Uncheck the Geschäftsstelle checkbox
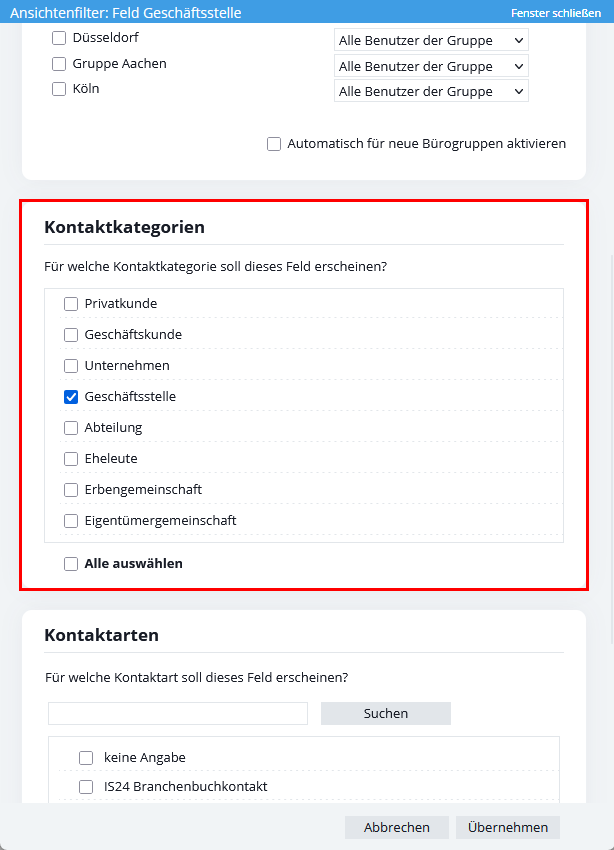 pyautogui.click(x=71, y=397)
